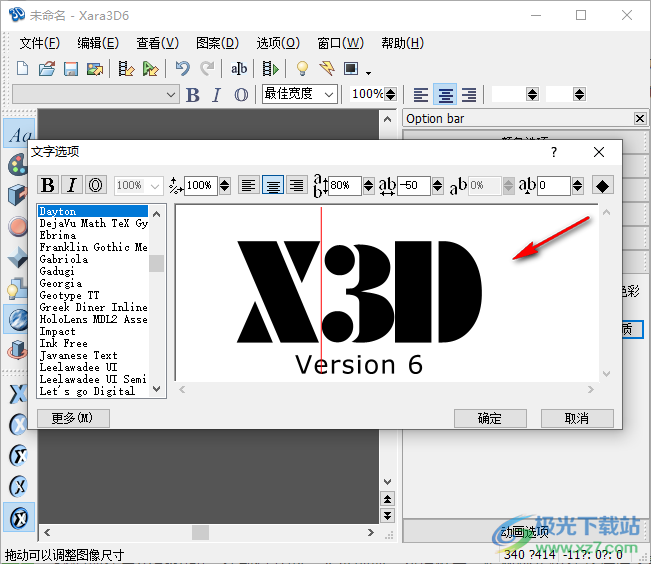
Task: Select the Ebrima font in list
Action: point(58,235)
